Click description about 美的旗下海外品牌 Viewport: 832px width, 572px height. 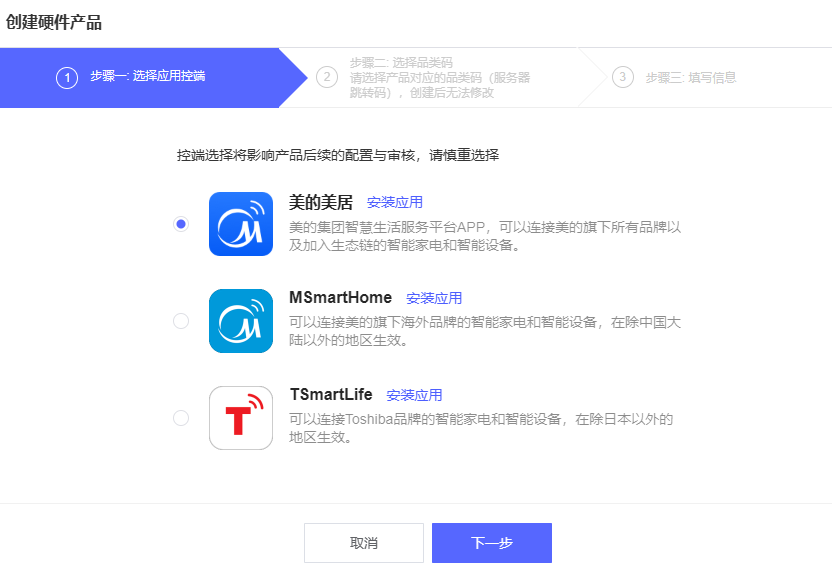tap(485, 331)
